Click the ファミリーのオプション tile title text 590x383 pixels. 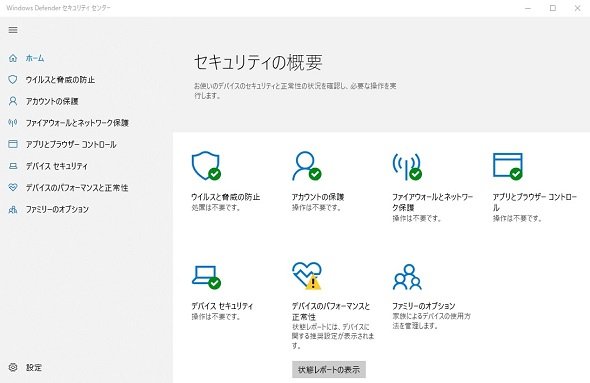coord(424,305)
